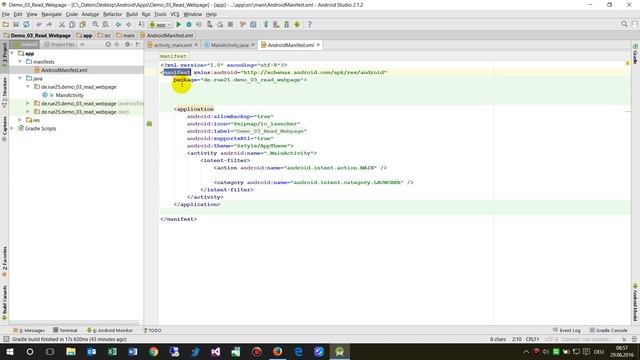The width and height of the screenshot is (640, 360).
Task: Click the CRLF line separator selector
Action: (533, 339)
